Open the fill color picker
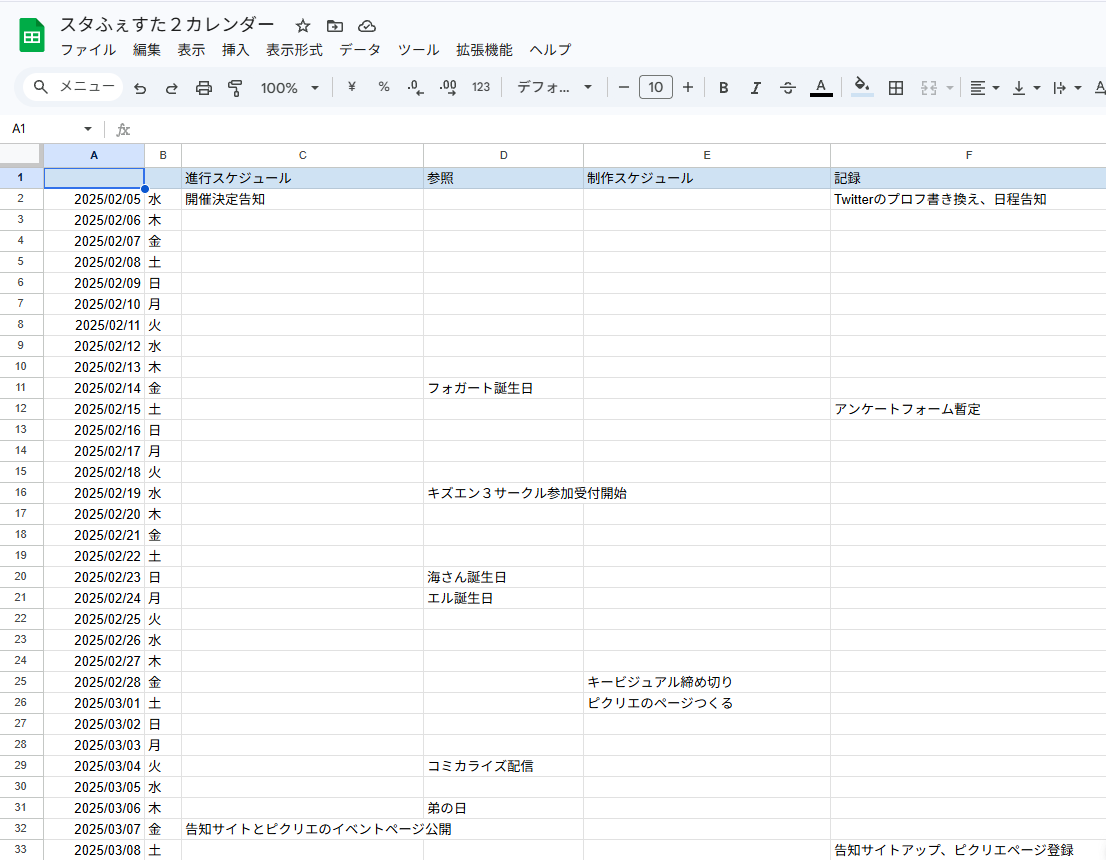Image resolution: width=1106 pixels, height=860 pixels. (x=861, y=87)
